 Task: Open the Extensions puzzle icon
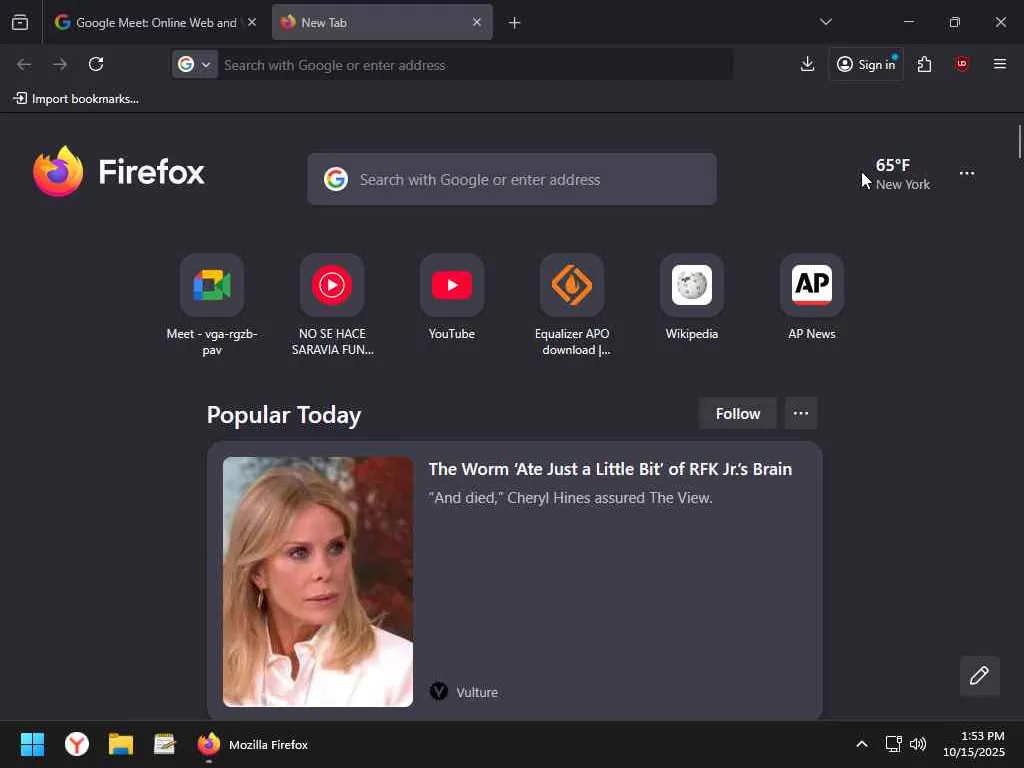[924, 64]
